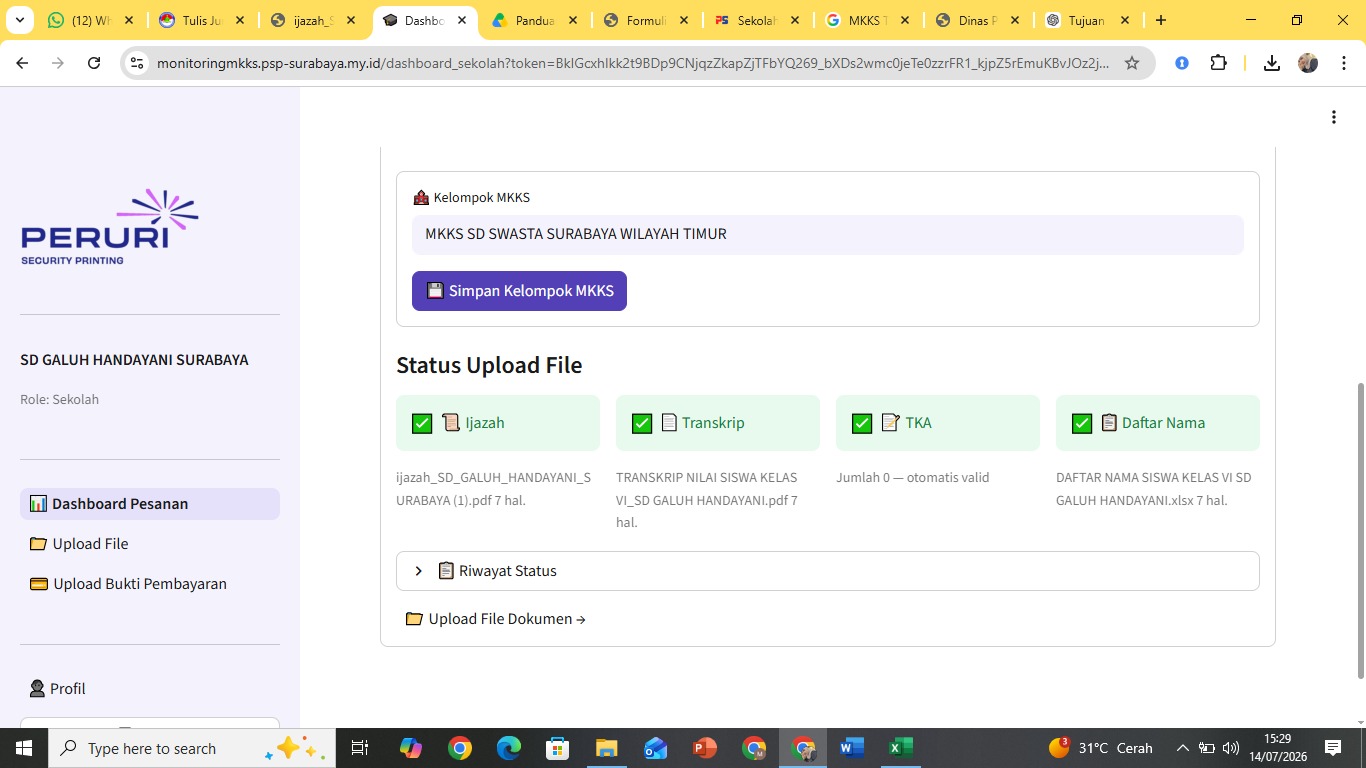Click the Chrome profile avatar
Viewport: 1366px width, 768px height.
(x=1308, y=63)
